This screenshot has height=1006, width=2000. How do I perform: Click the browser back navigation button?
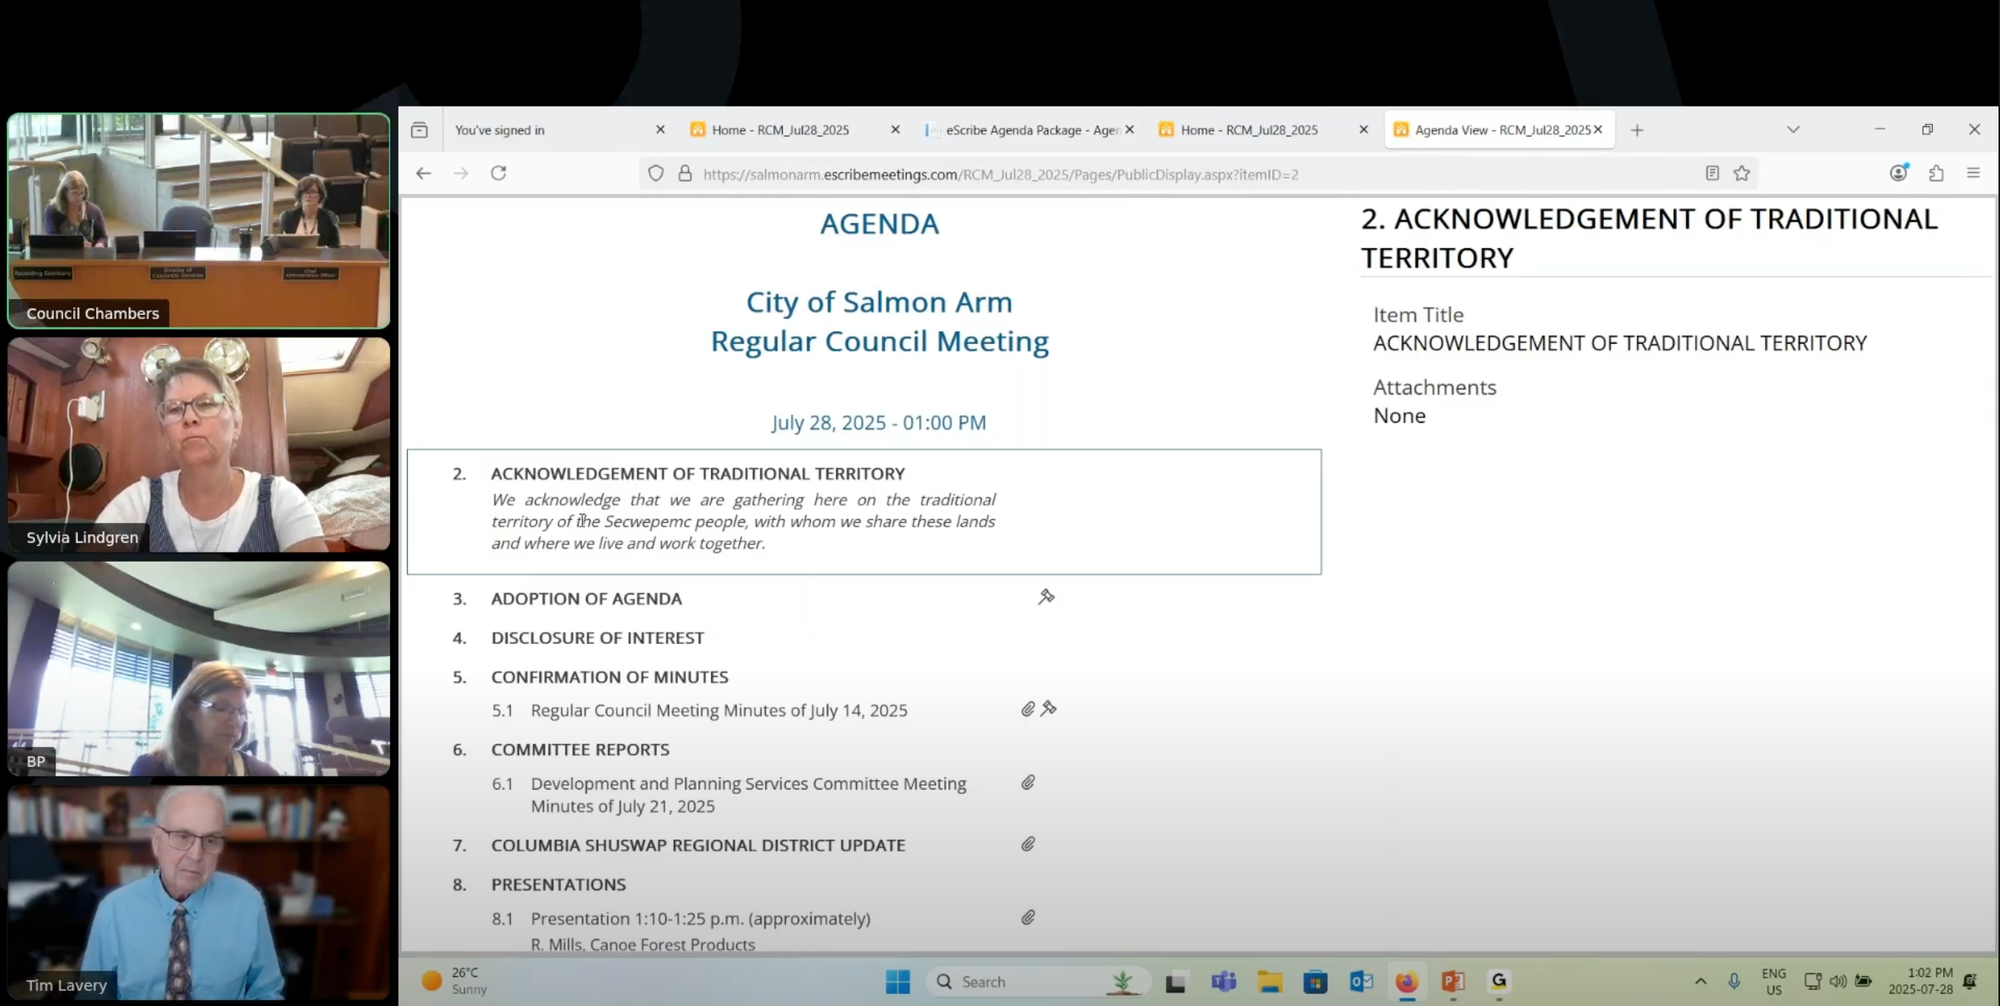click(423, 173)
